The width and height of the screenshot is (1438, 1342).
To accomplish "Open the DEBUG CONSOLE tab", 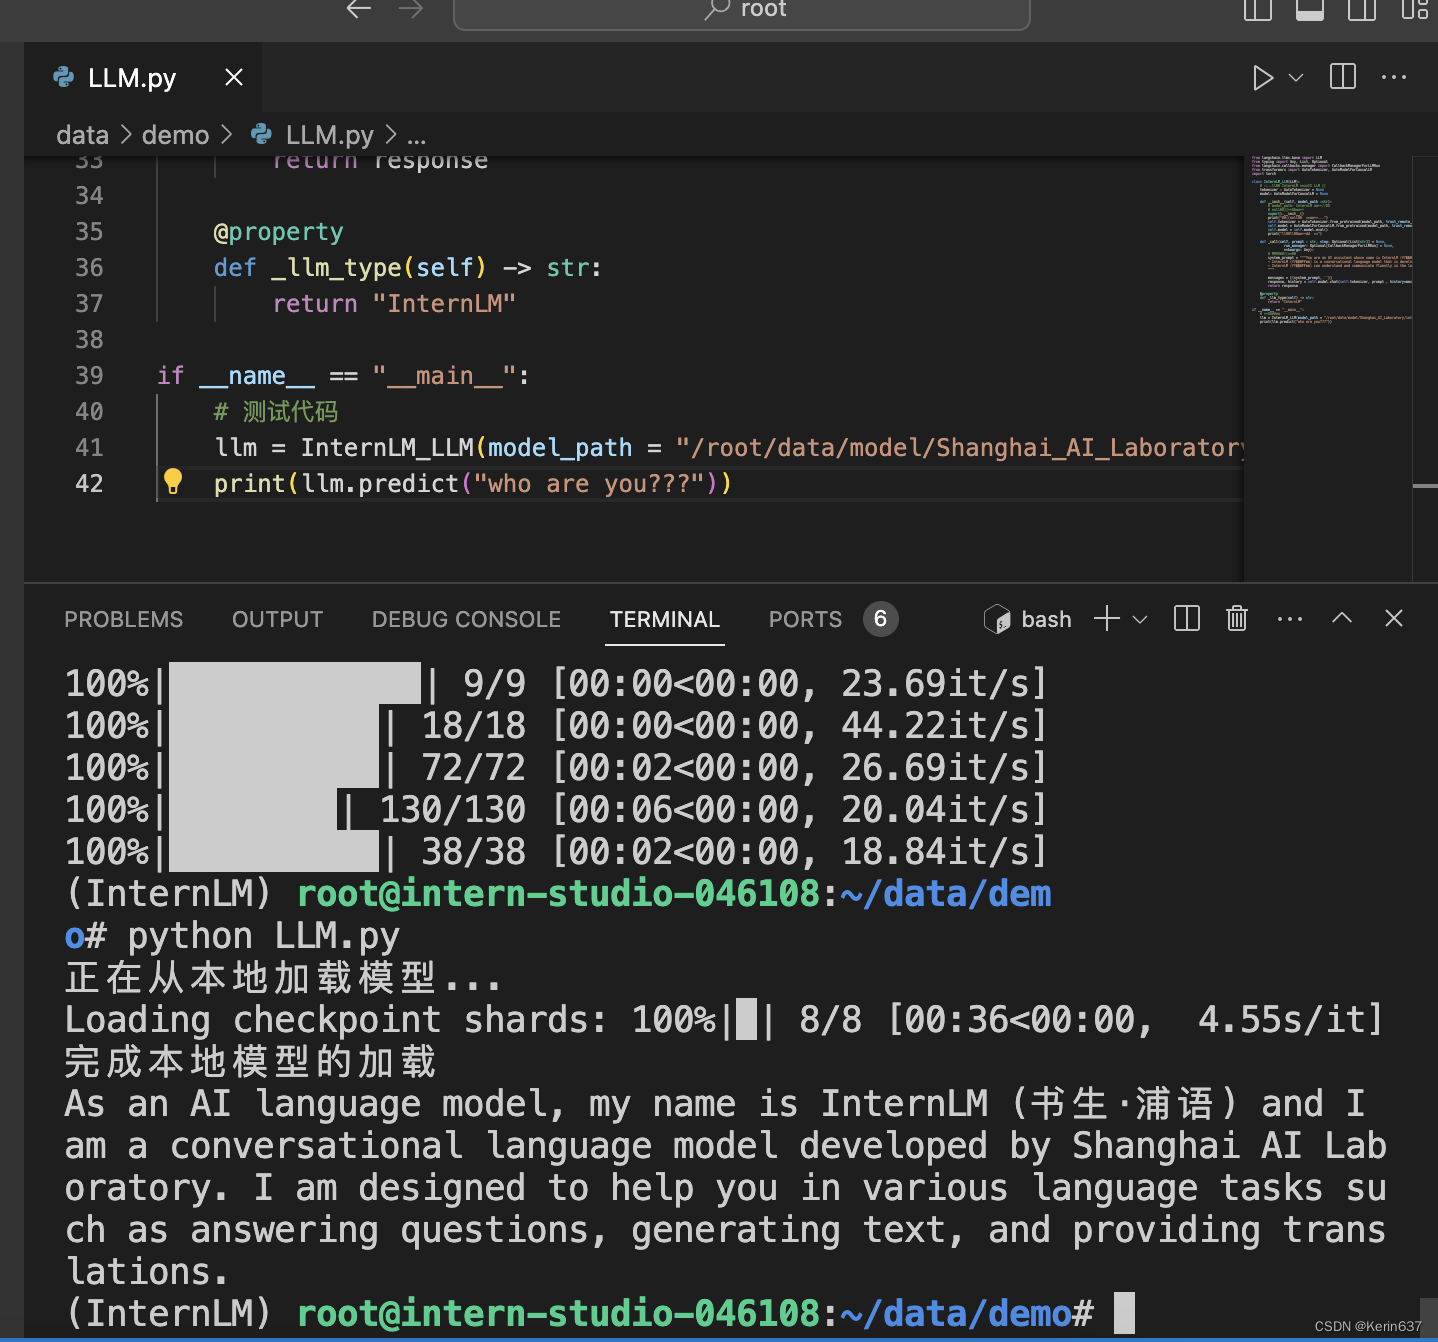I will [466, 620].
